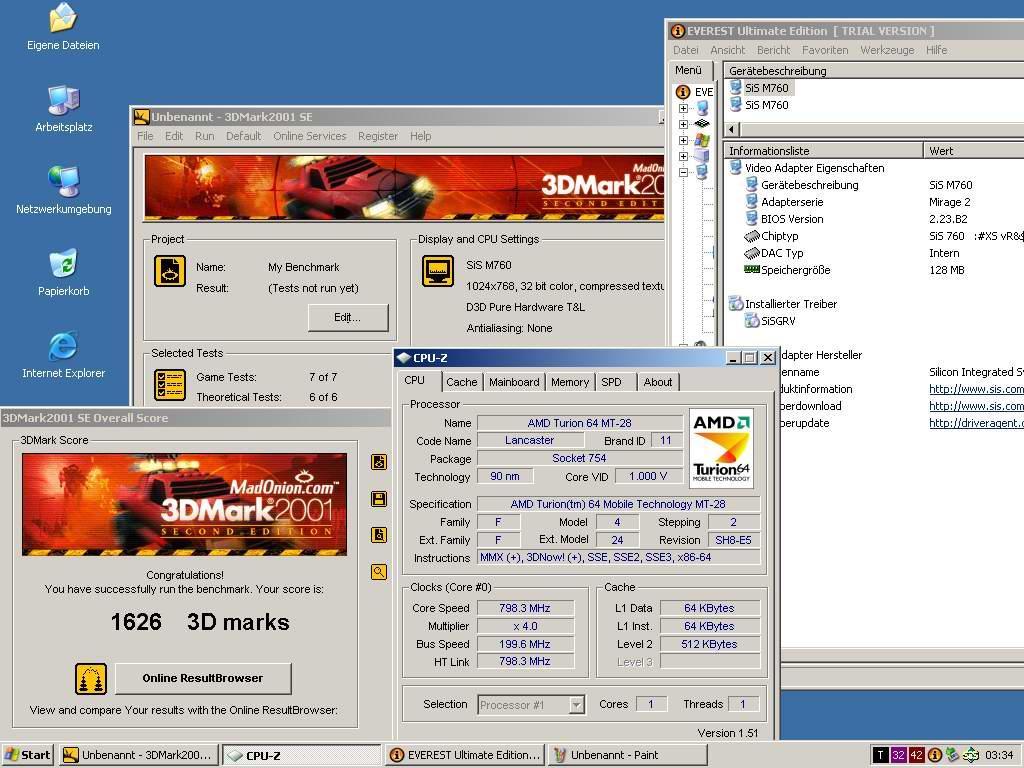Viewport: 1024px width, 768px height.
Task: Click the Selected Tests checklist icon
Action: pyautogui.click(x=170, y=385)
